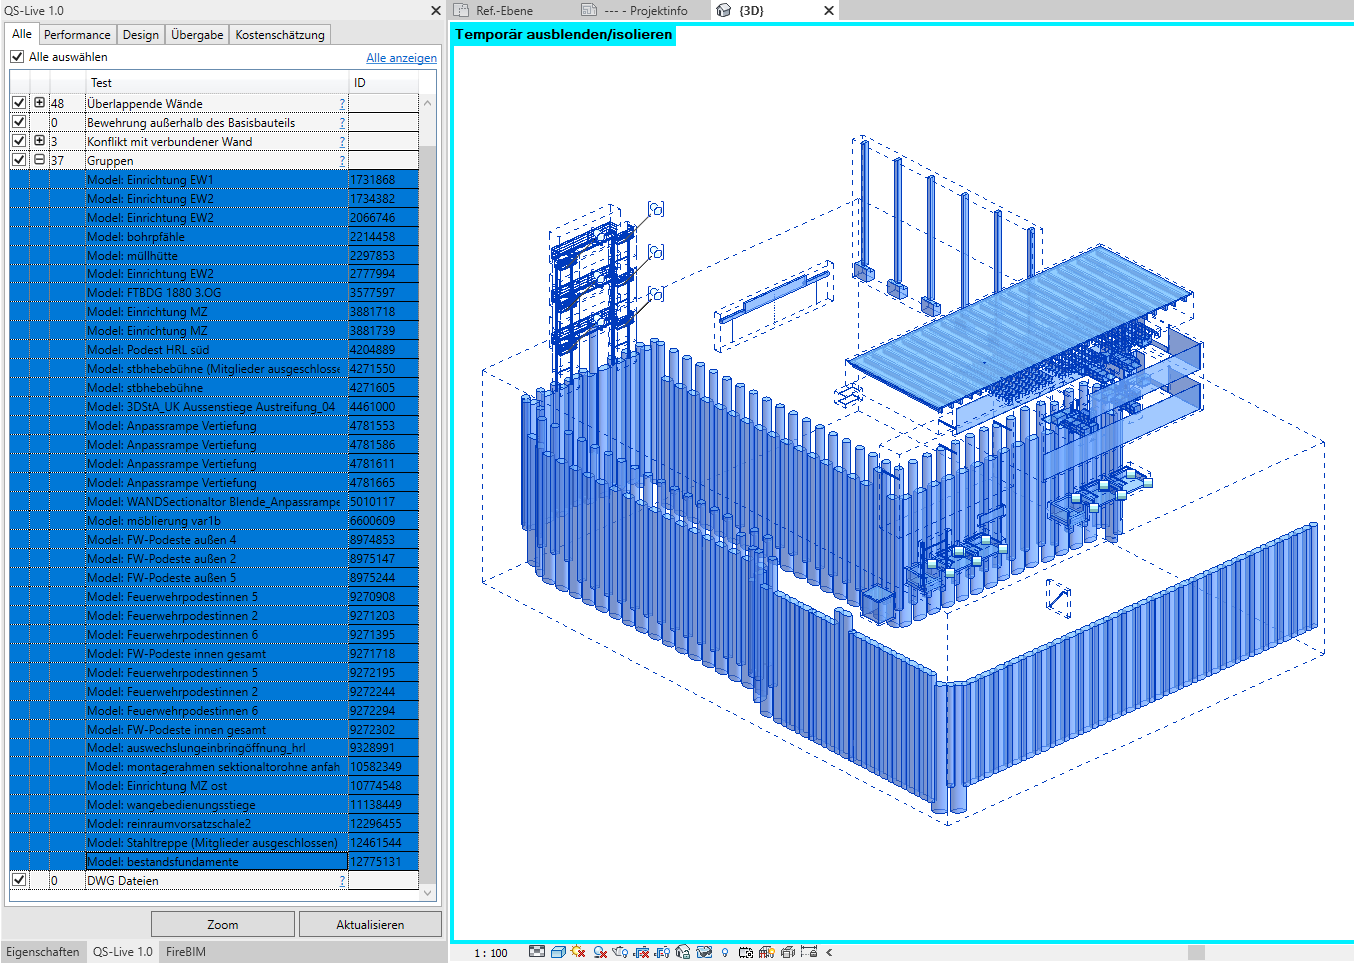
Task: Click the locked 3D view house icon
Action: pos(683,952)
